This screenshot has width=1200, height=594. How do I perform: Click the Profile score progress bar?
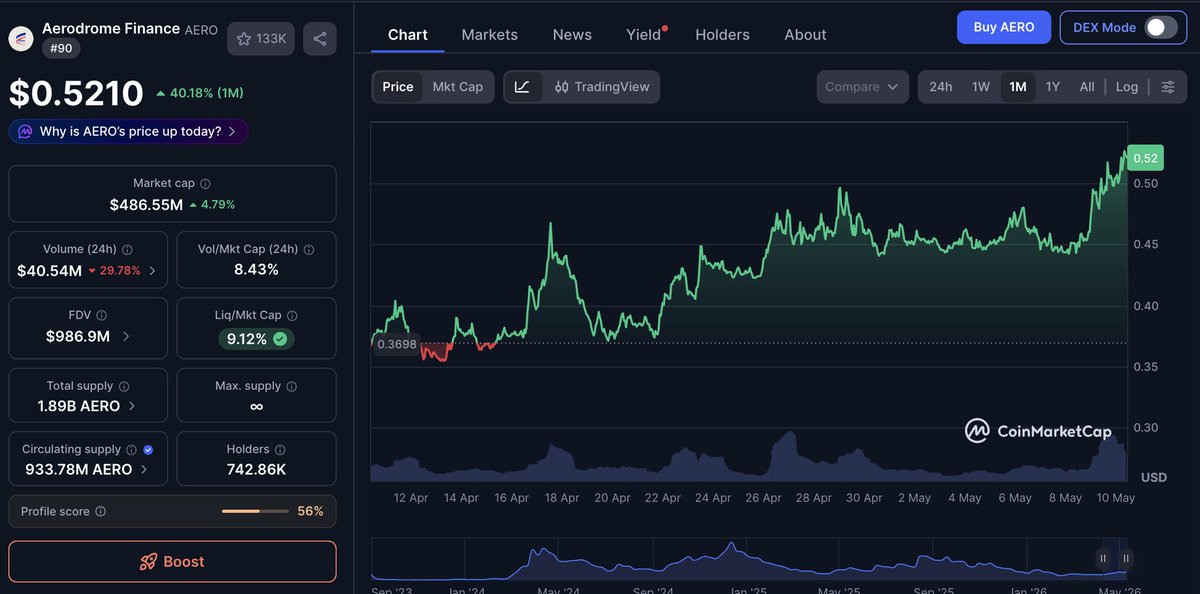(x=255, y=512)
